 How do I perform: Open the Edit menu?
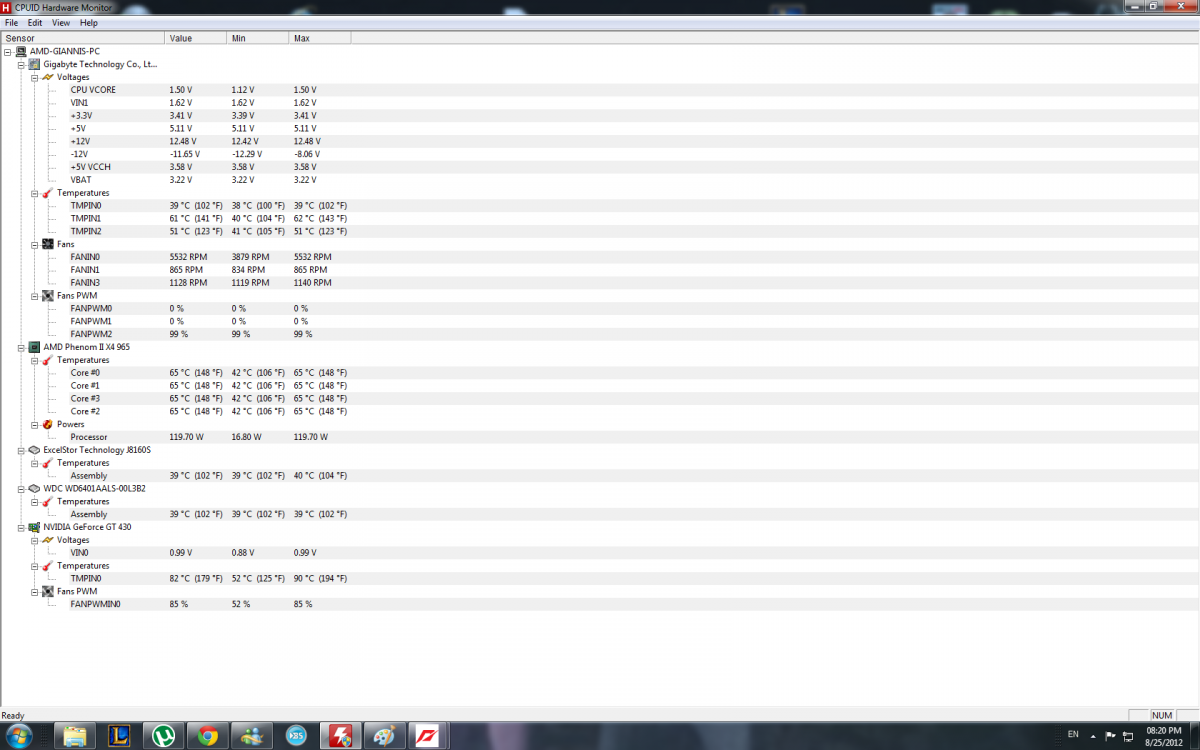pos(35,22)
